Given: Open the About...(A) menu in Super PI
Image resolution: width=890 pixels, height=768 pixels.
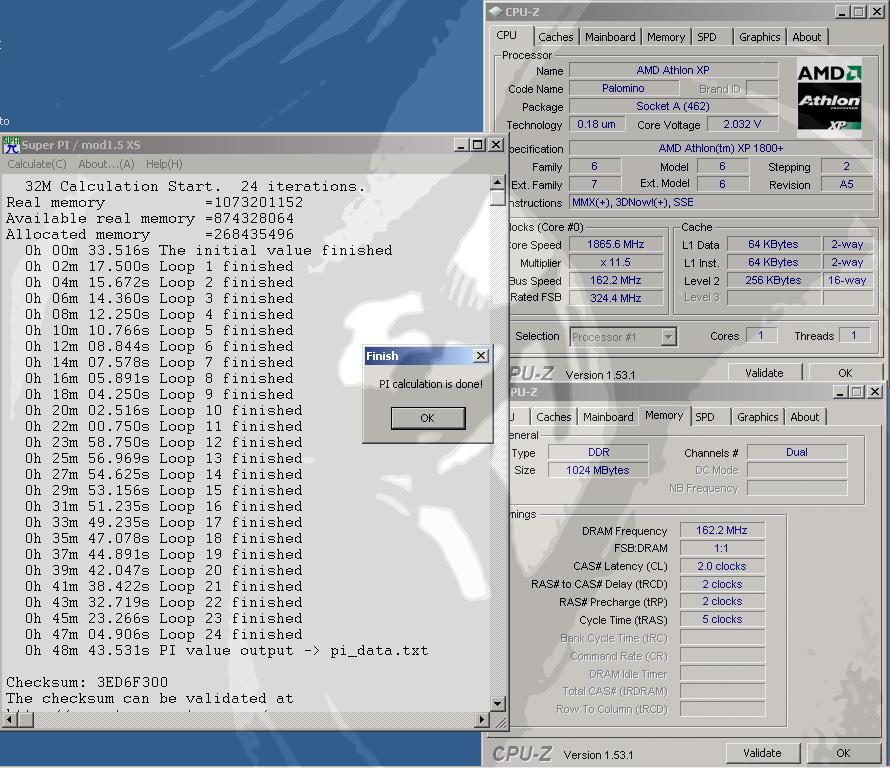Looking at the screenshot, I should (x=106, y=164).
